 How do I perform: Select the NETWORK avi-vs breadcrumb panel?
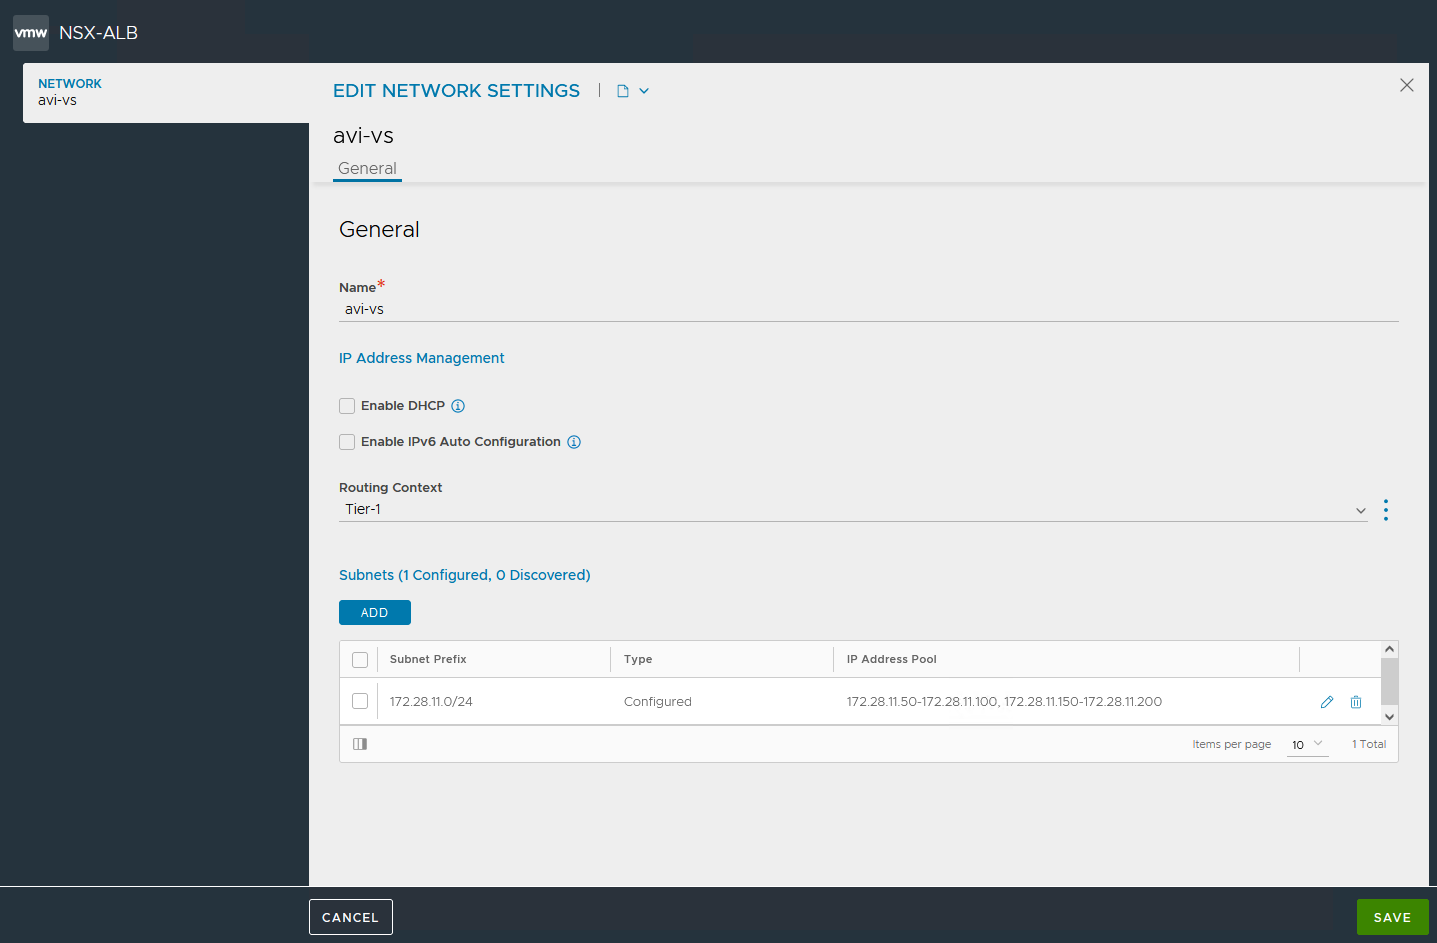coord(166,93)
